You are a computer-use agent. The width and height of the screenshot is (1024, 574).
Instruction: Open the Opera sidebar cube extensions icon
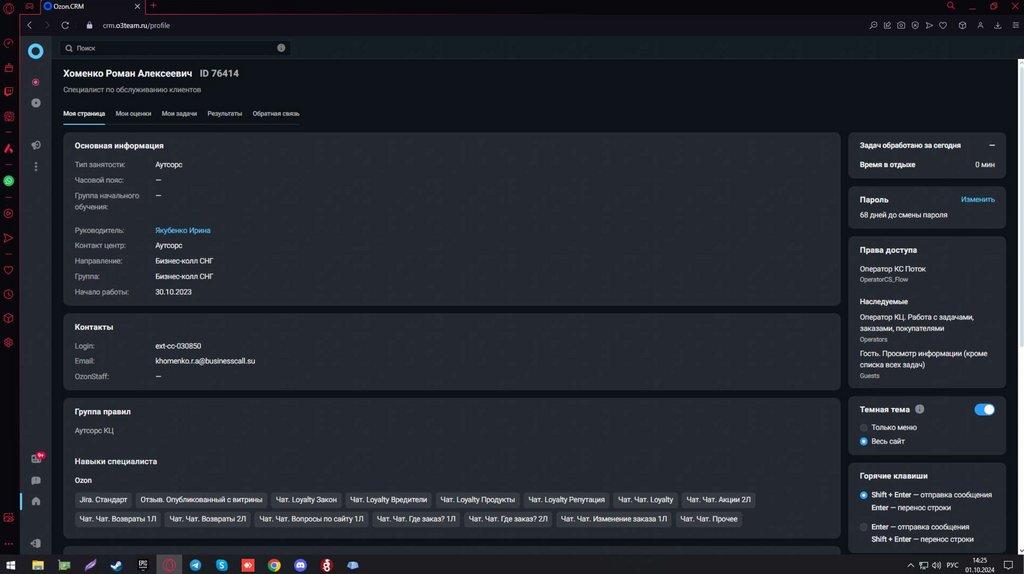pyautogui.click(x=8, y=318)
